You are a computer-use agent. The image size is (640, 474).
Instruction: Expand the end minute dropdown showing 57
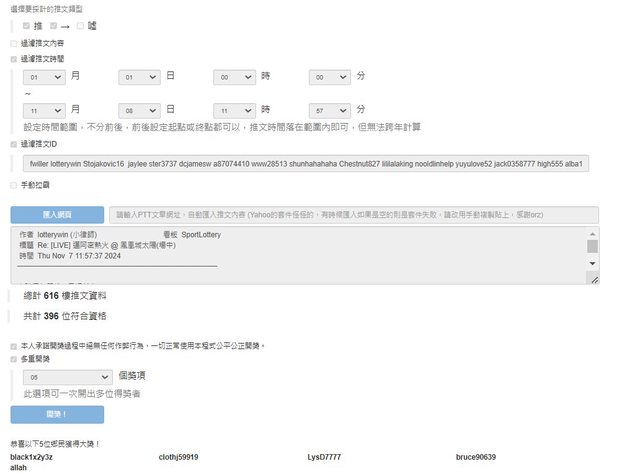click(331, 109)
